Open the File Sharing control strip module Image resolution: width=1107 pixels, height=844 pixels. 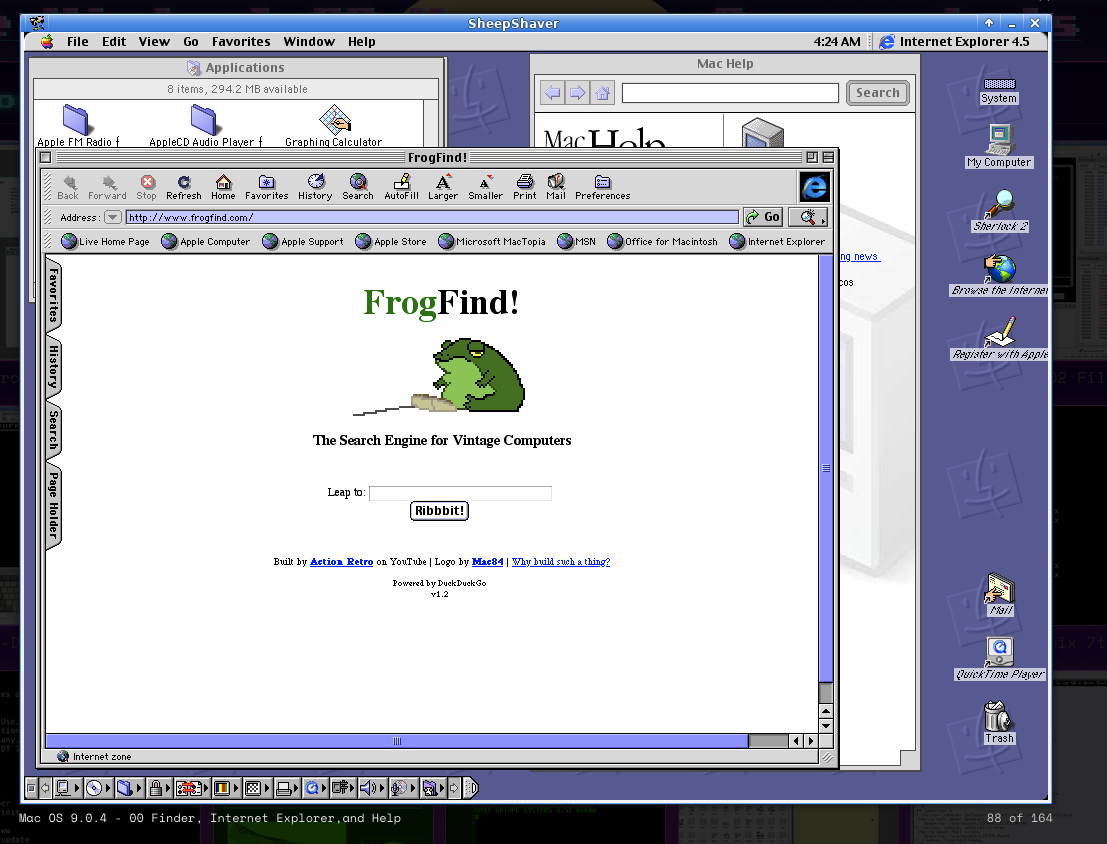[128, 787]
